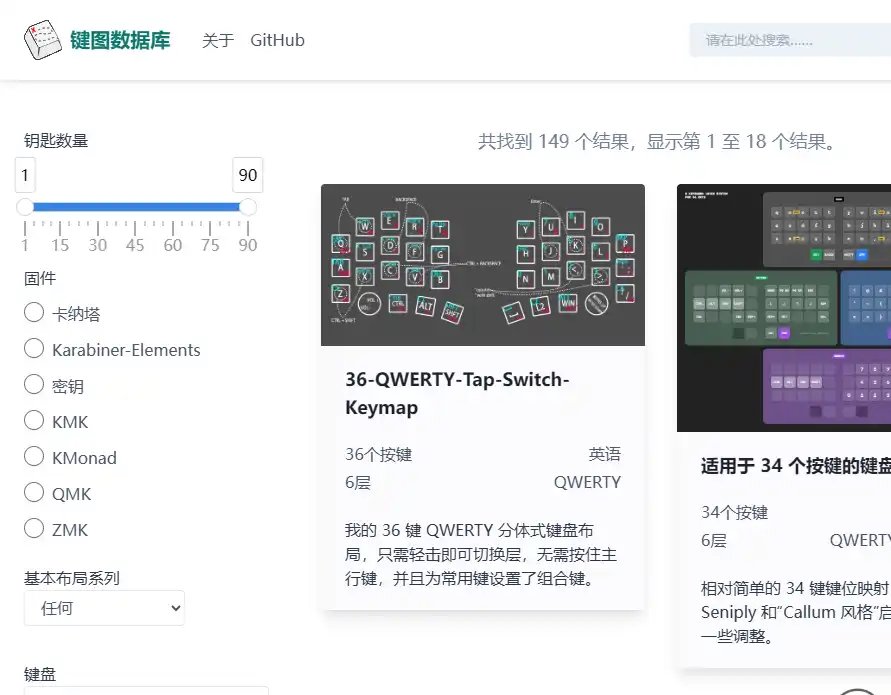Open the 34-key keyboard layers thumbnail

coord(784,308)
